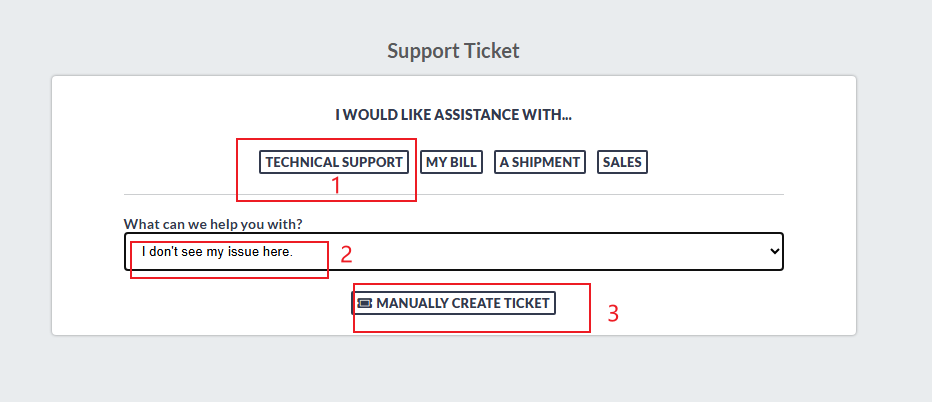Click the "I would like assistance with..." heading
The image size is (932, 402).
453,115
